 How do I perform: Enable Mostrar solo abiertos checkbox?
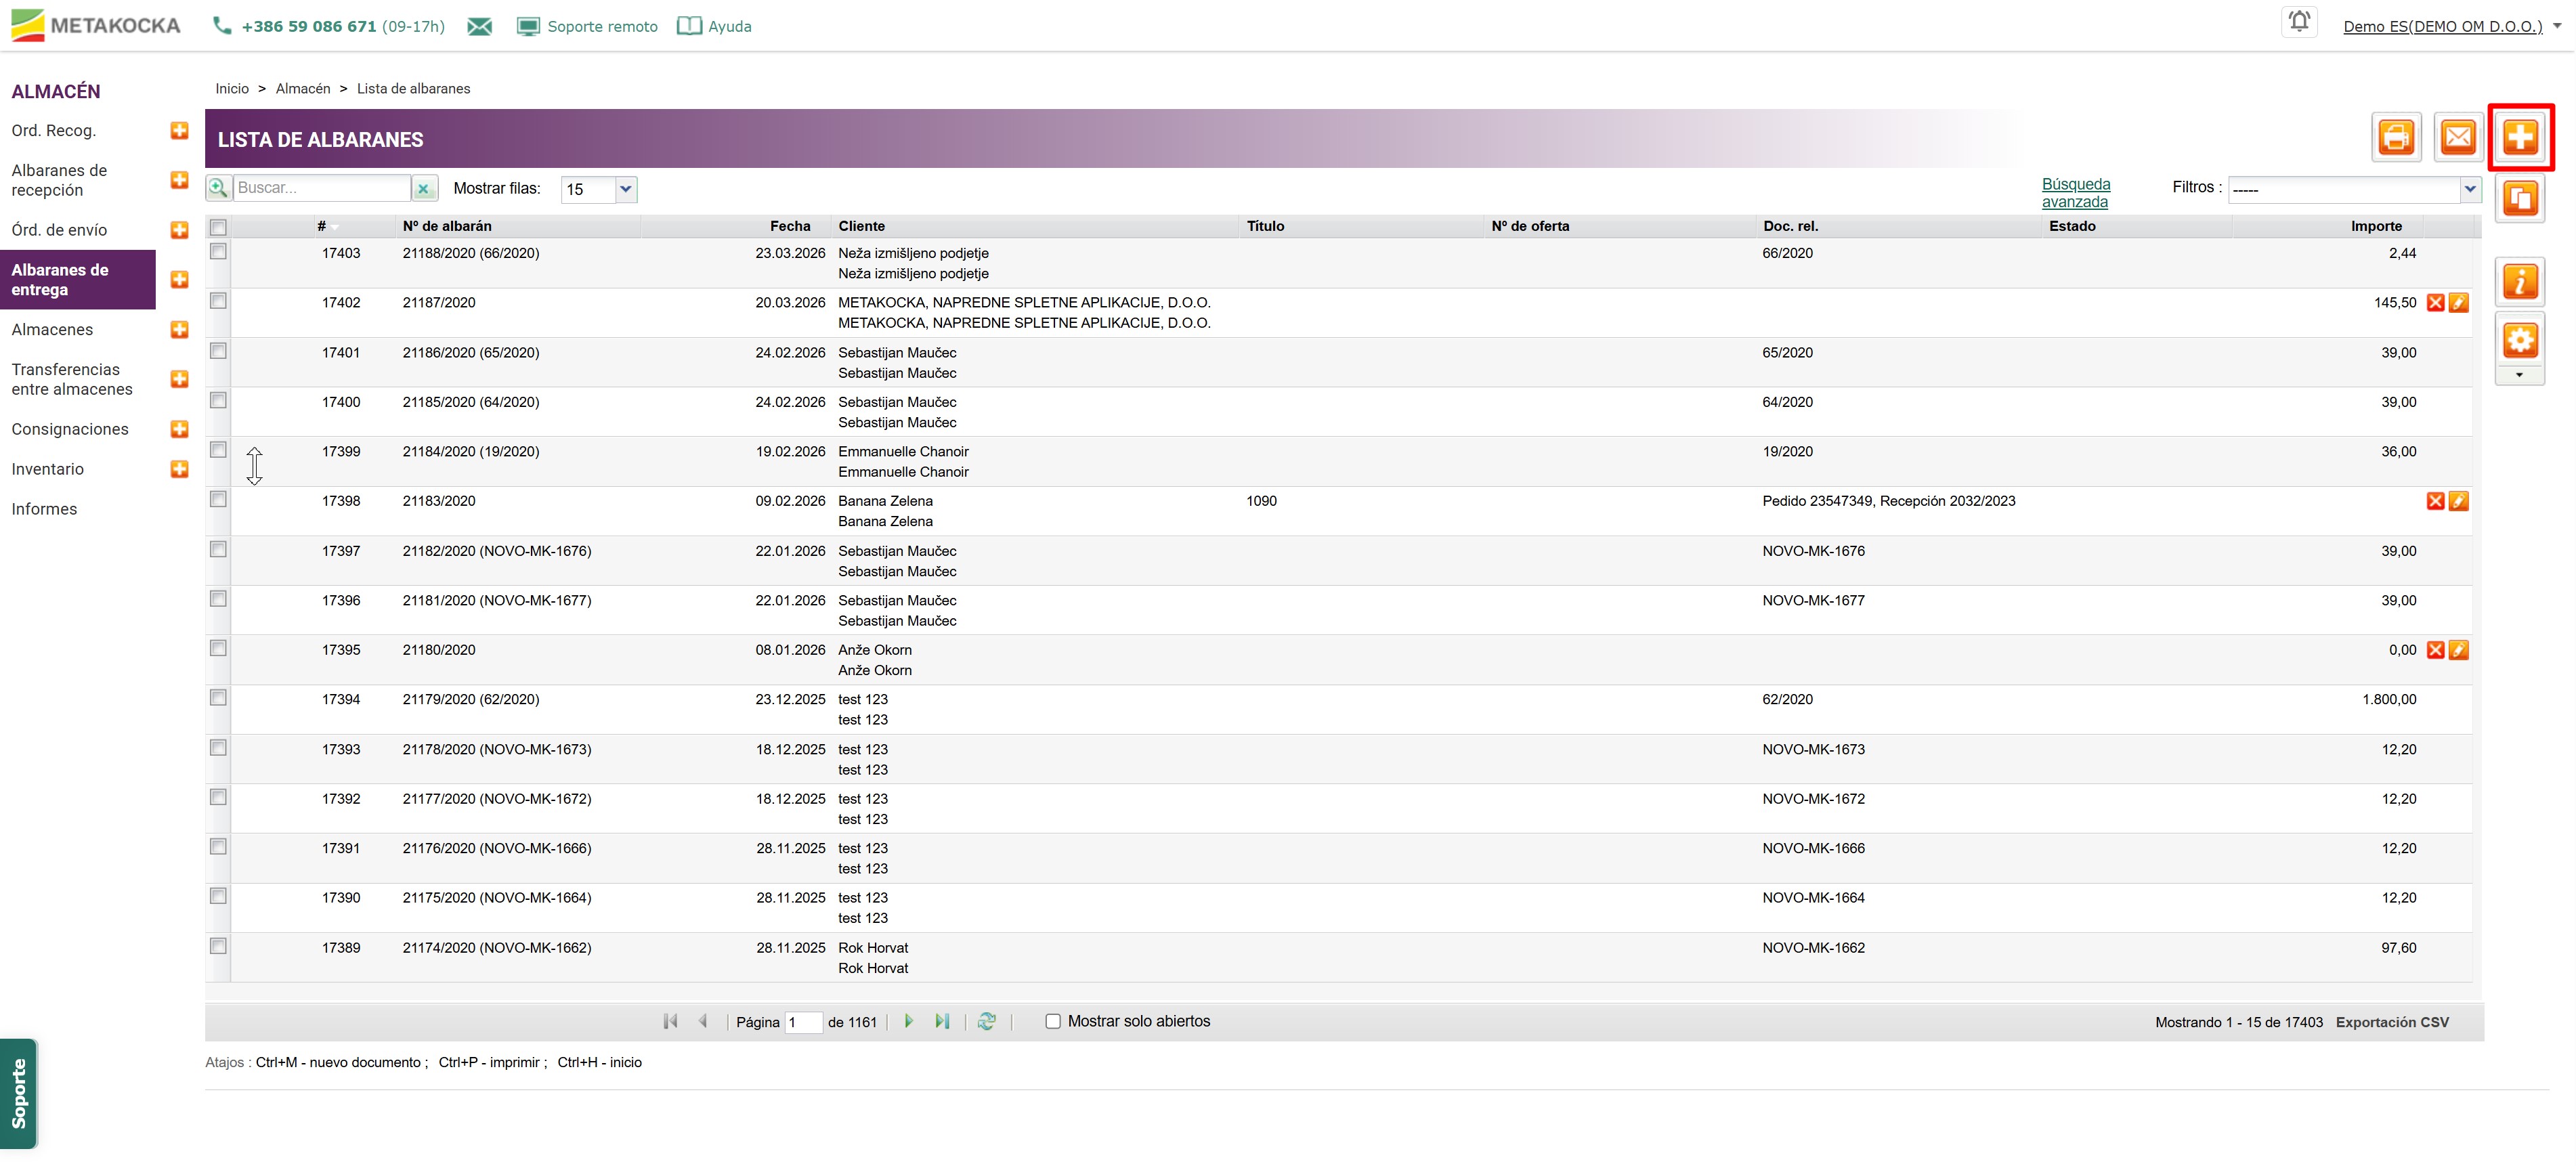[x=1052, y=1021]
